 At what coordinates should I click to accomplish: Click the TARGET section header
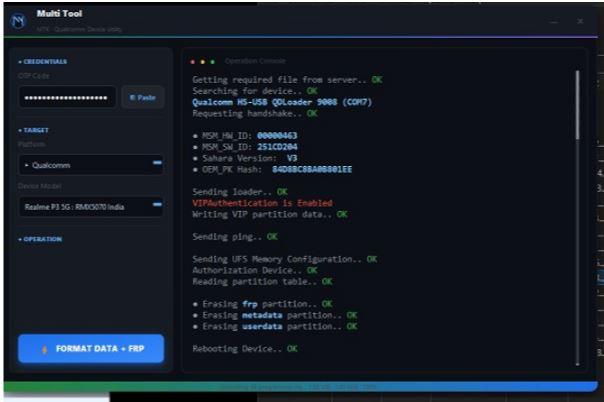pyautogui.click(x=34, y=130)
